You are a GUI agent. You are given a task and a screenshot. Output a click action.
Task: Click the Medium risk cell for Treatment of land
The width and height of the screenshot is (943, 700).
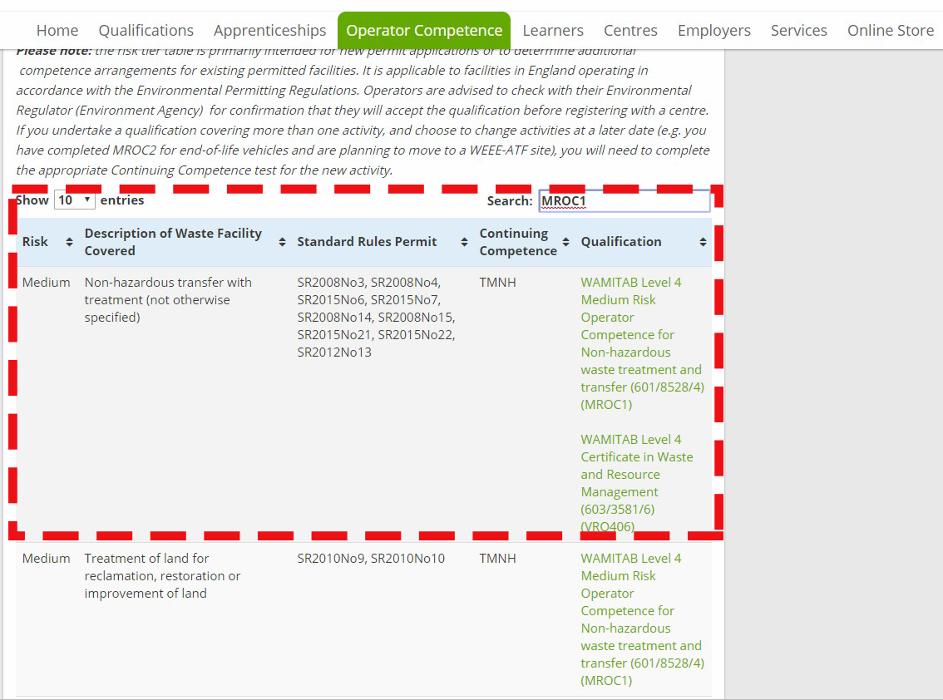tap(46, 558)
